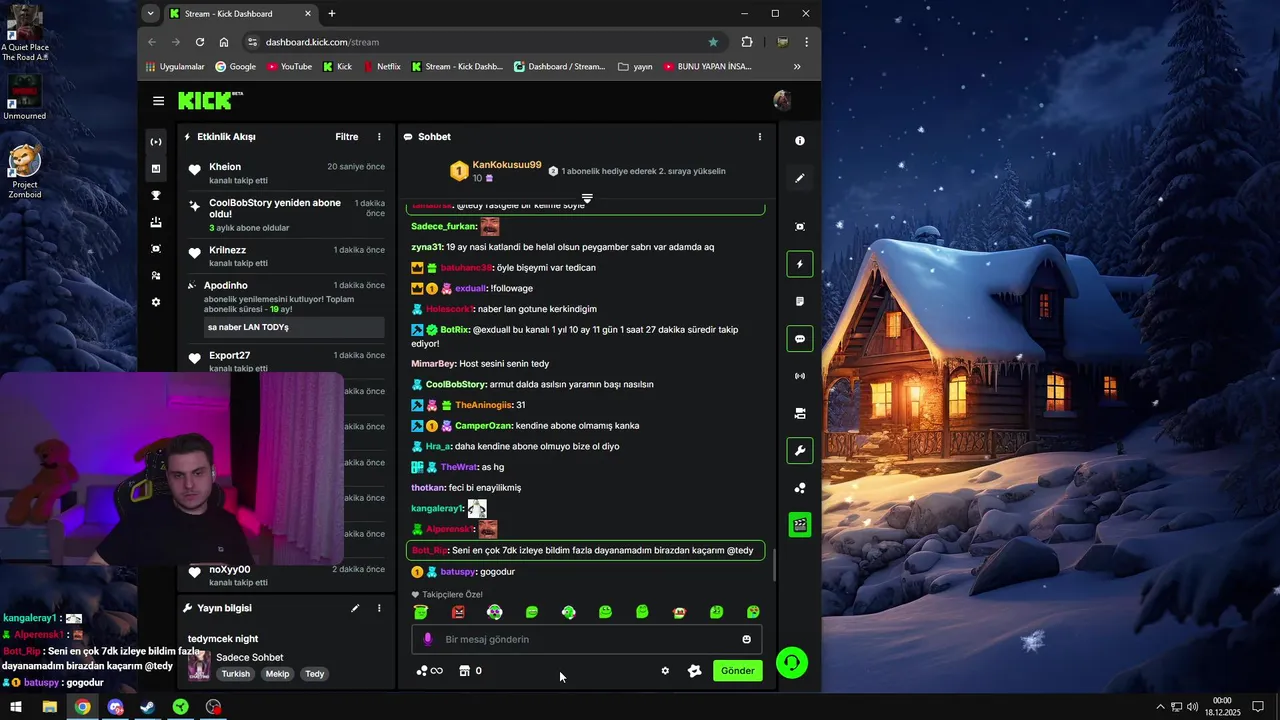Viewport: 1280px width, 720px height.
Task: Click the purple microphone in chat input
Action: [x=428, y=639]
